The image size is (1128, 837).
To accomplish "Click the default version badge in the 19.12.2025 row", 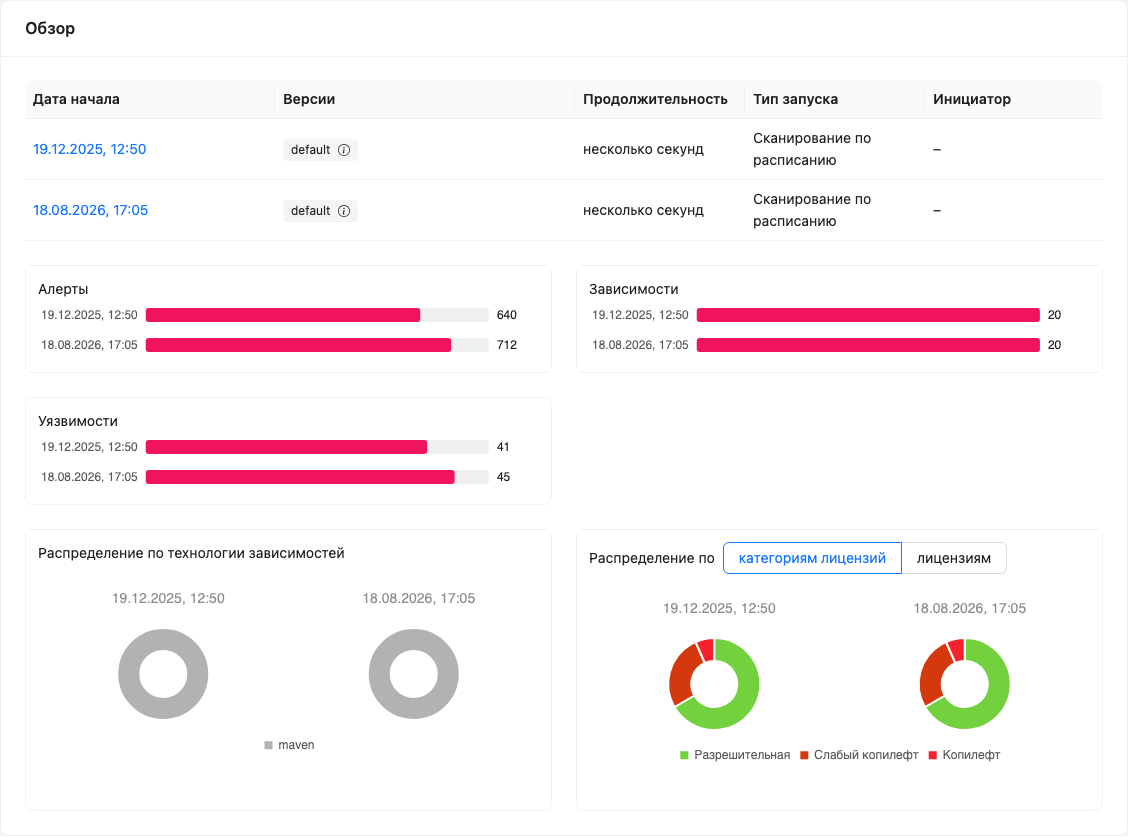I will (320, 150).
